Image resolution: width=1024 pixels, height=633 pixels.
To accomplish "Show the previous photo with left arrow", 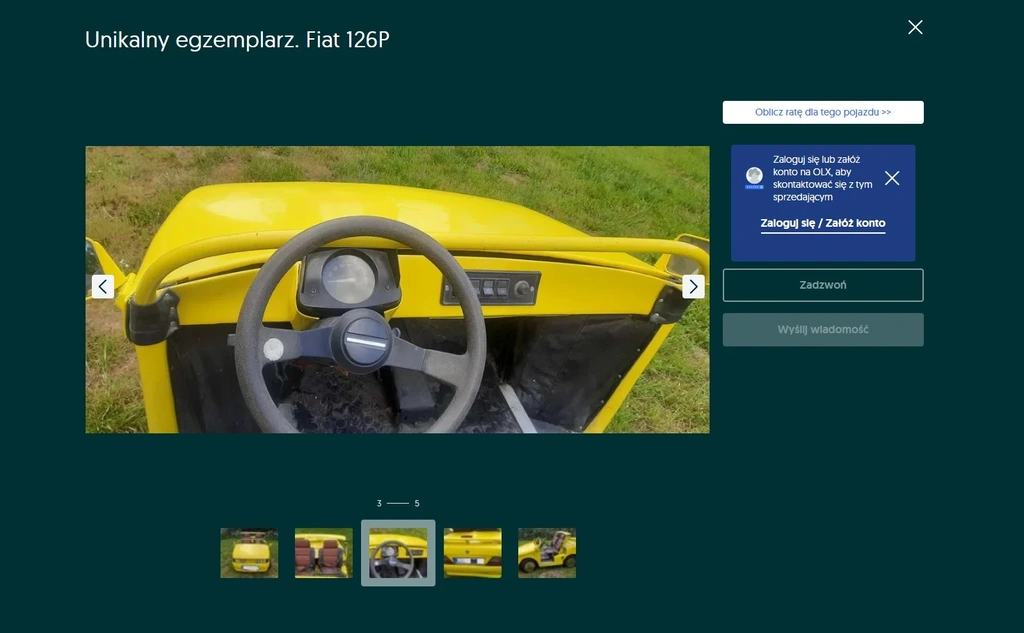I will pyautogui.click(x=103, y=286).
